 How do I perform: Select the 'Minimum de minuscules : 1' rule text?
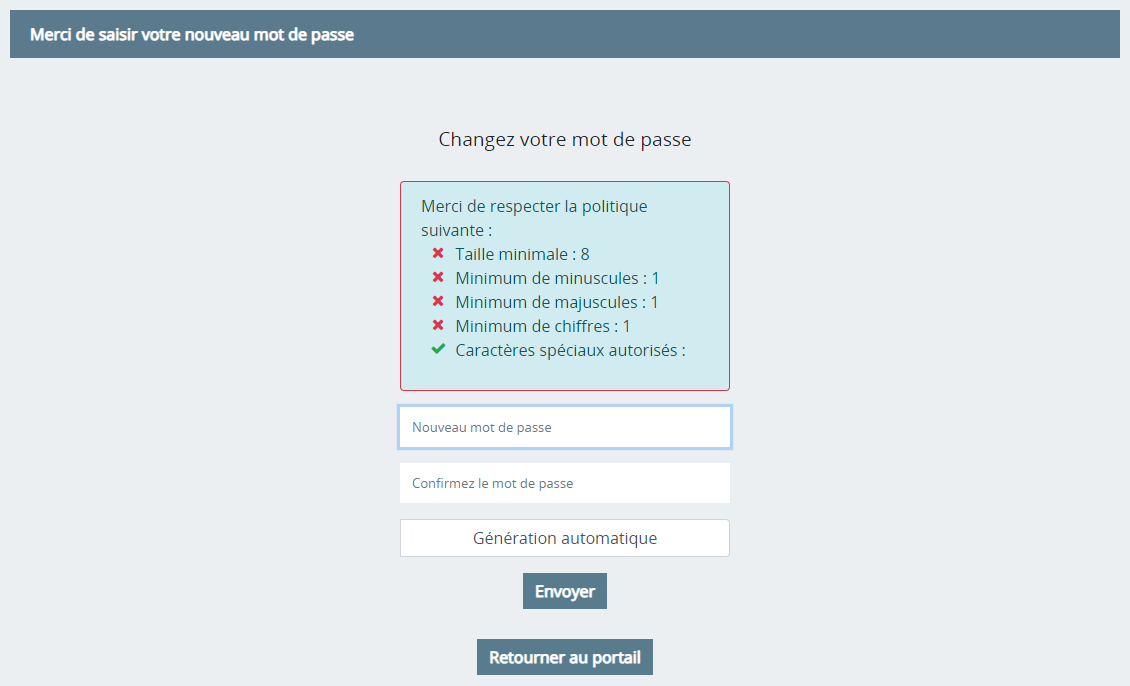[557, 278]
